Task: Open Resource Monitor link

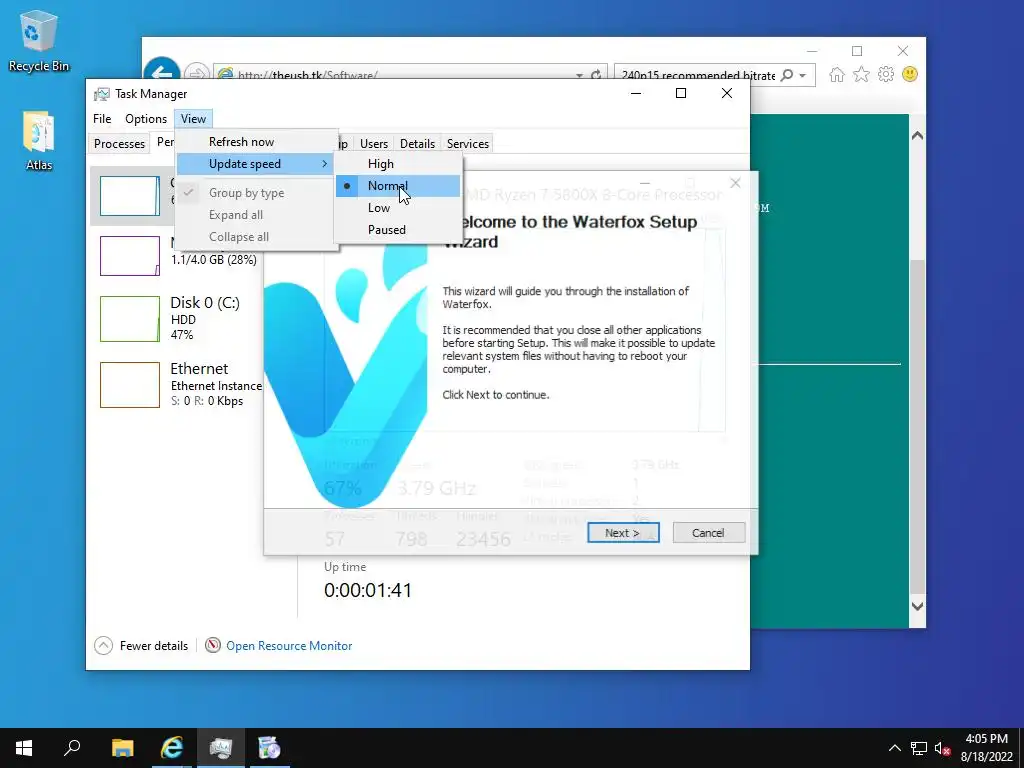Action: tap(289, 646)
